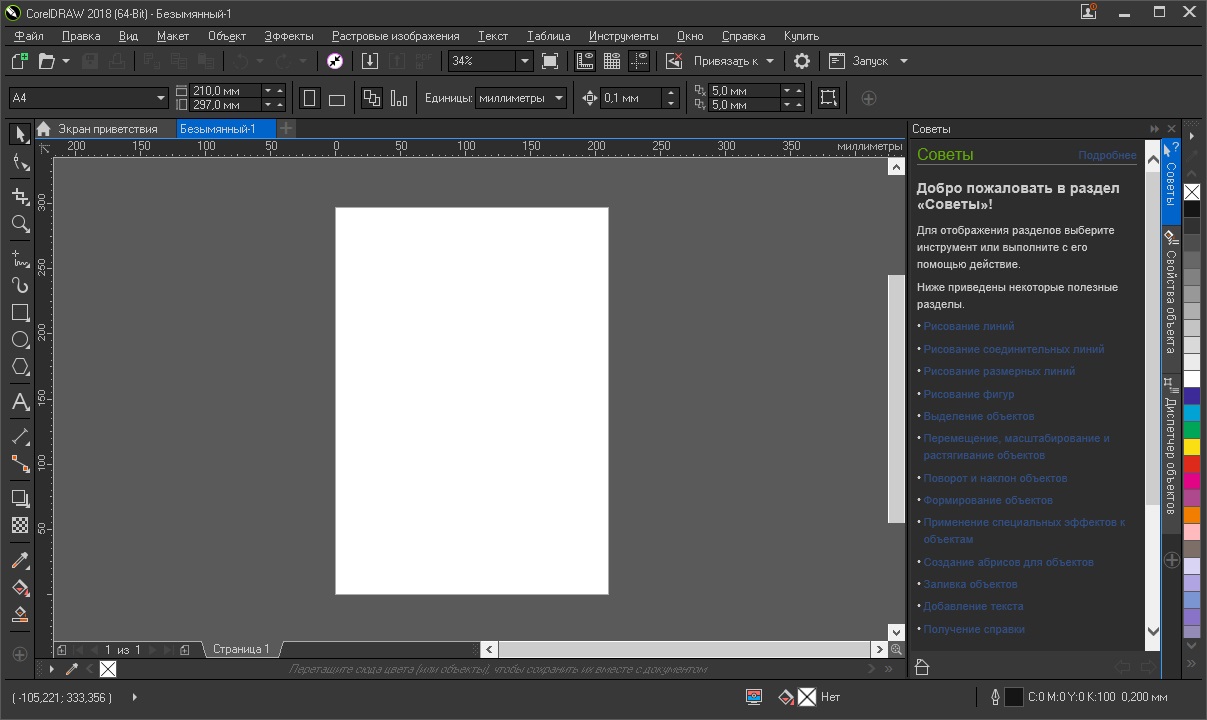This screenshot has width=1207, height=720.
Task: Open the units dropdown showing миллиметры
Action: pos(559,98)
